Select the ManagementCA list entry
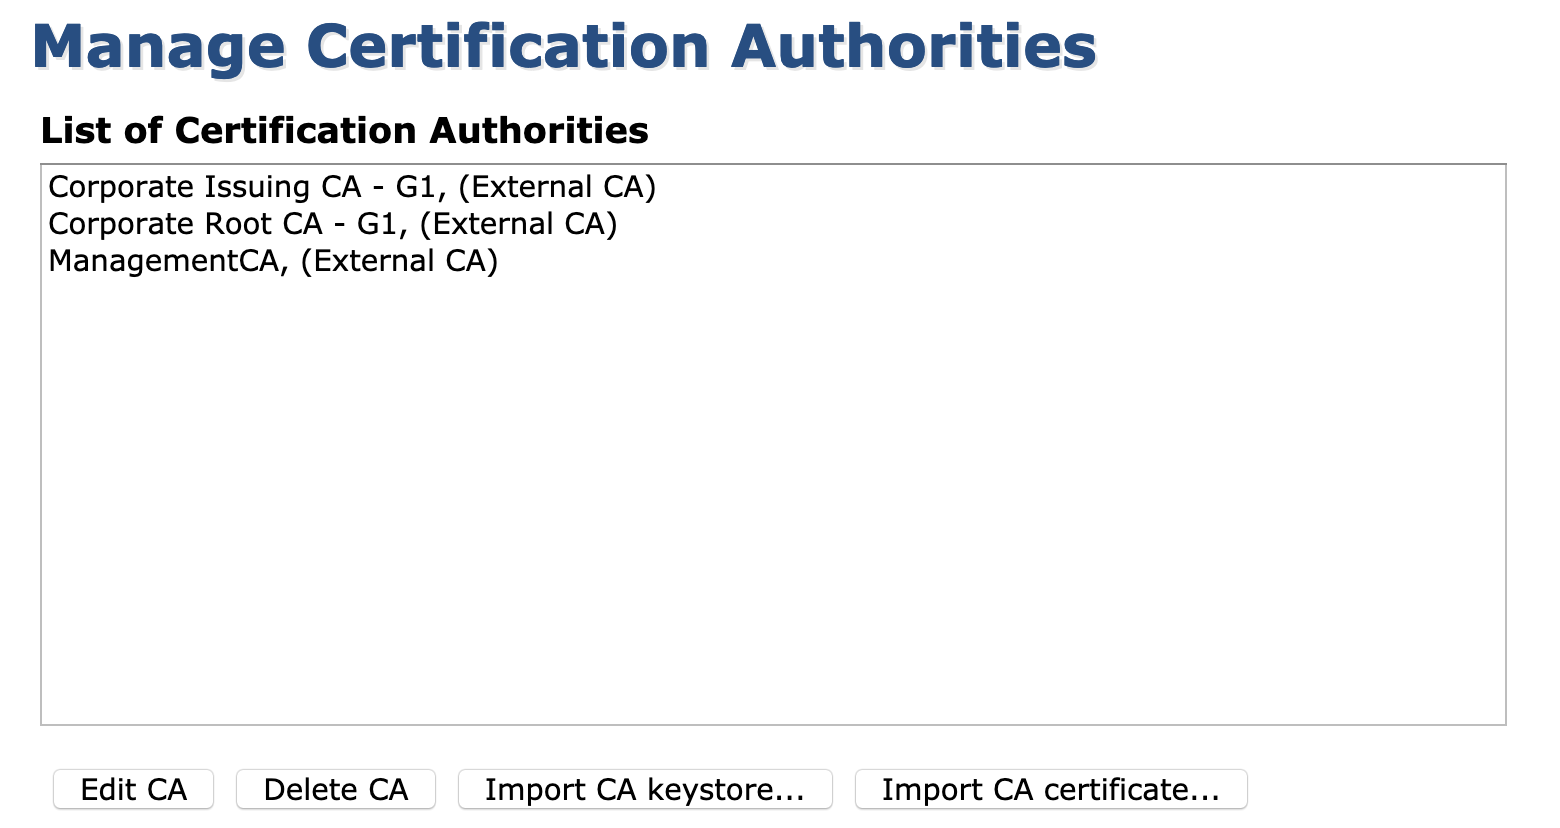The image size is (1560, 828). (x=273, y=261)
